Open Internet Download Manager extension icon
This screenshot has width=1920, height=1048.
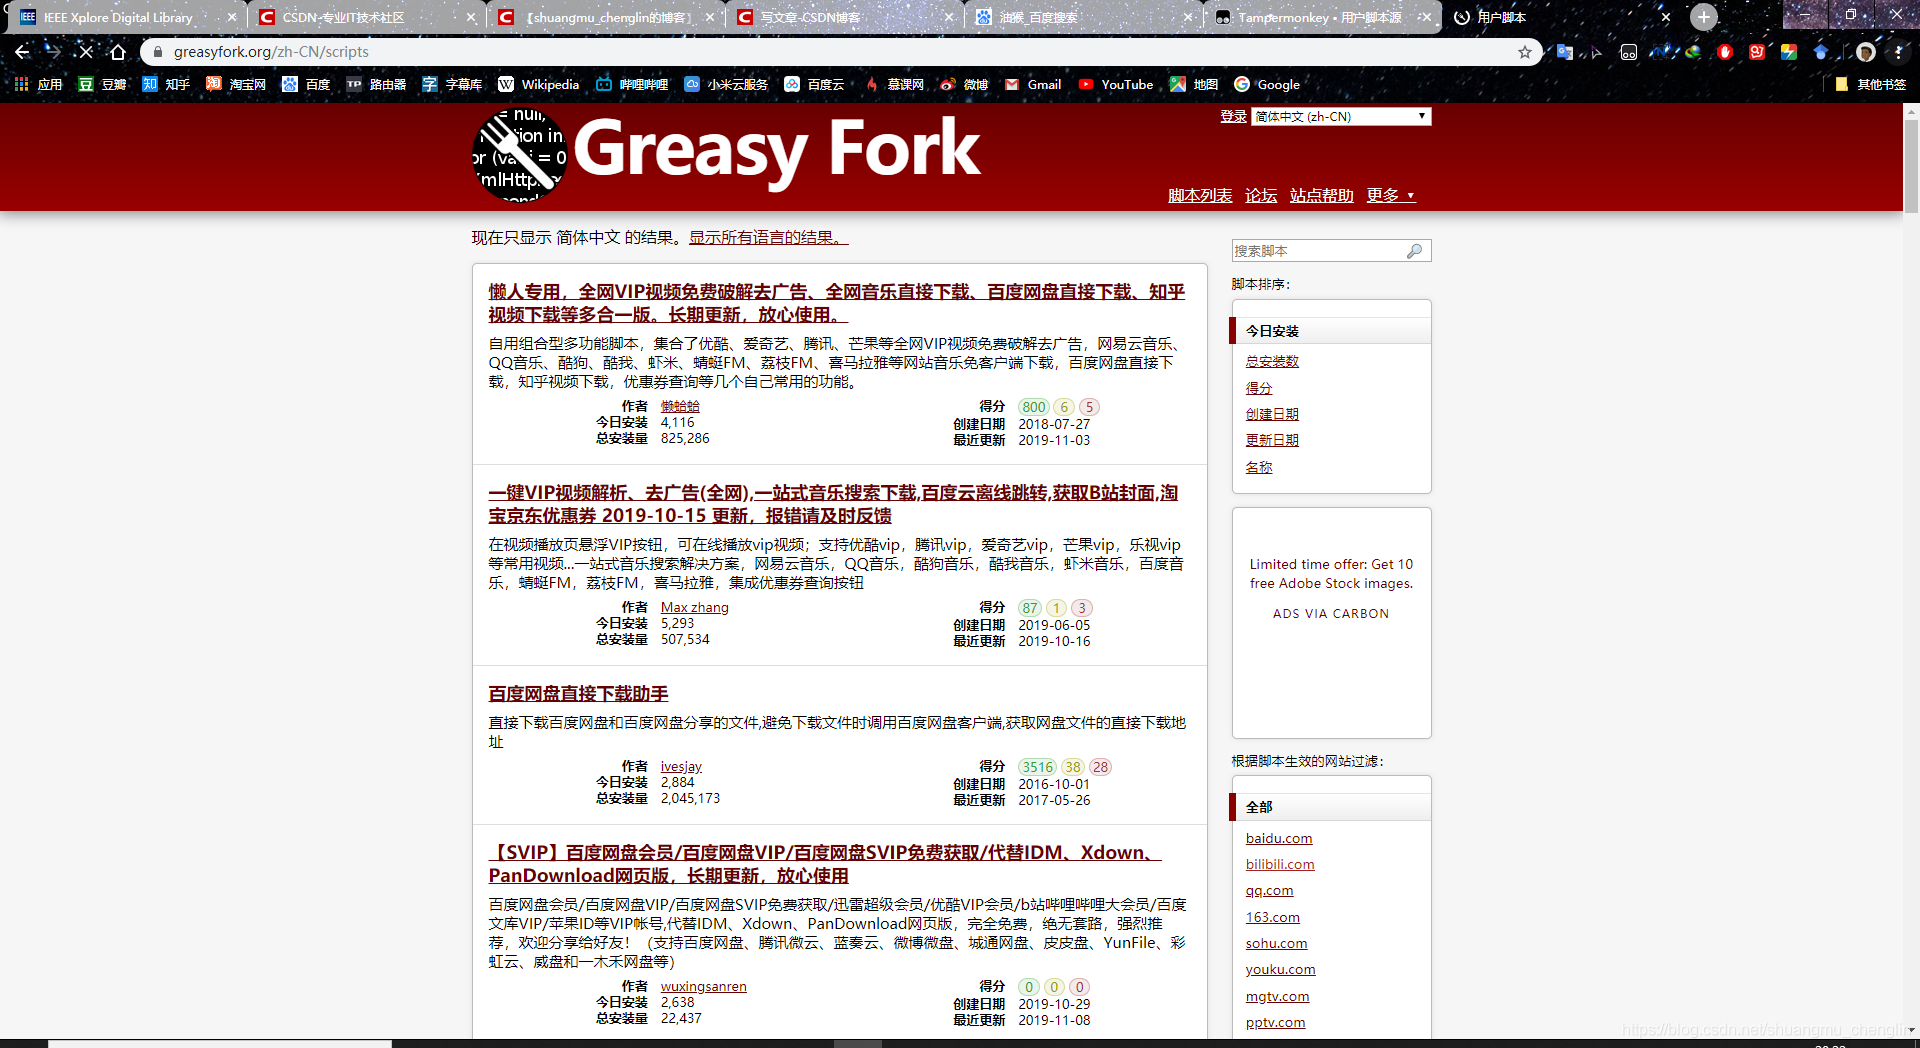click(1693, 52)
